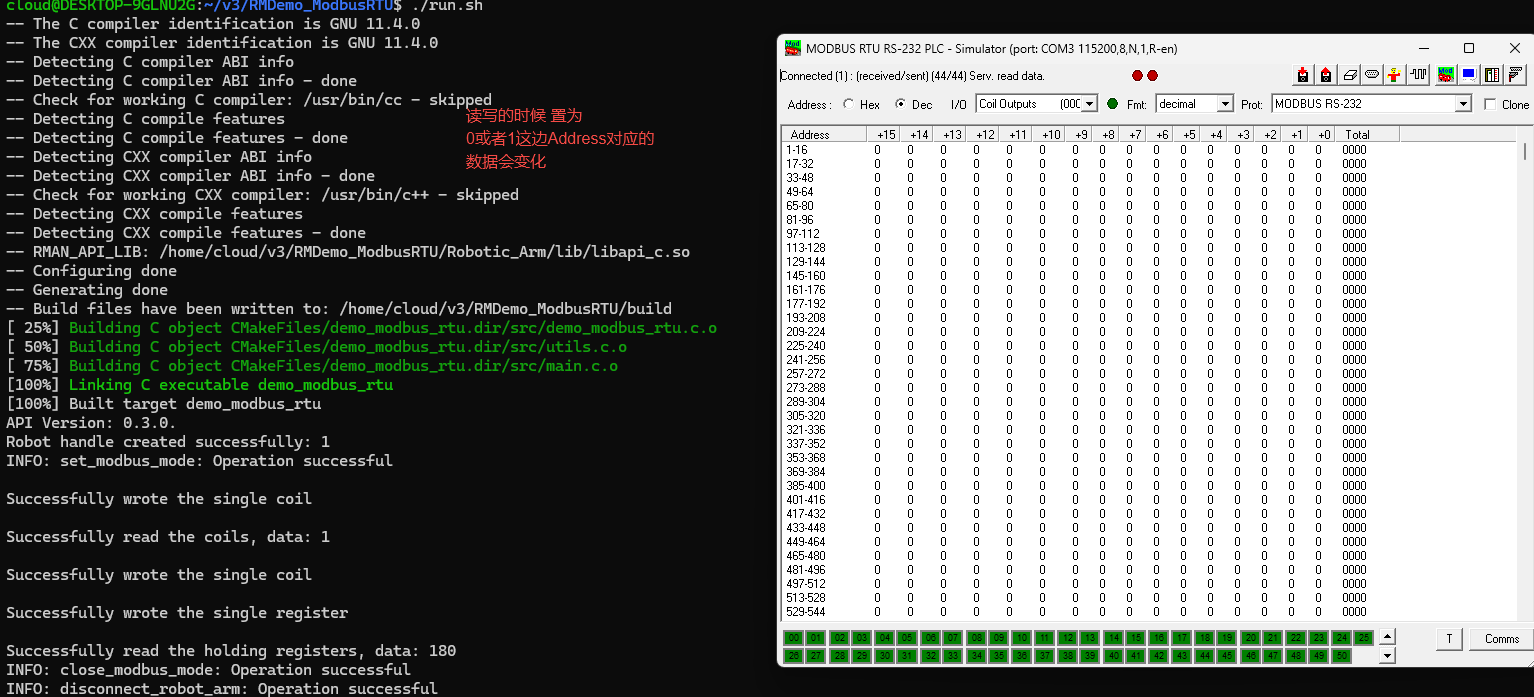The image size is (1534, 697).
Task: Click the Address column header
Action: pyautogui.click(x=810, y=134)
